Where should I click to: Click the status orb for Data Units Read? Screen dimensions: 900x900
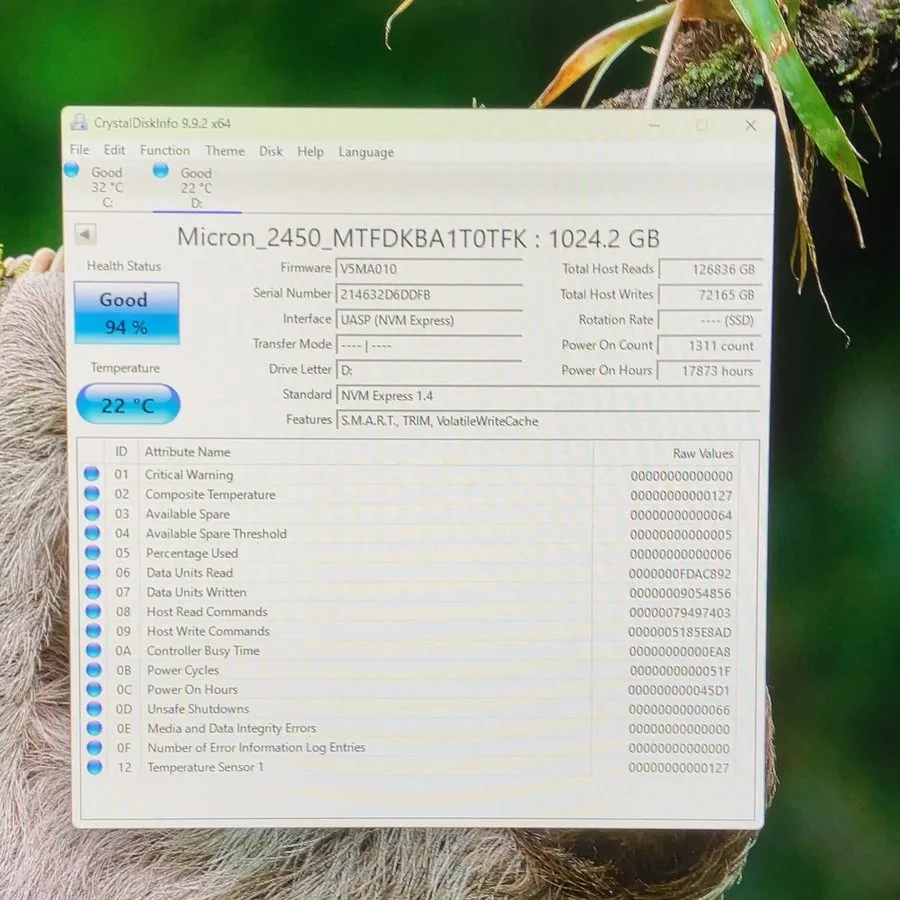(92, 572)
